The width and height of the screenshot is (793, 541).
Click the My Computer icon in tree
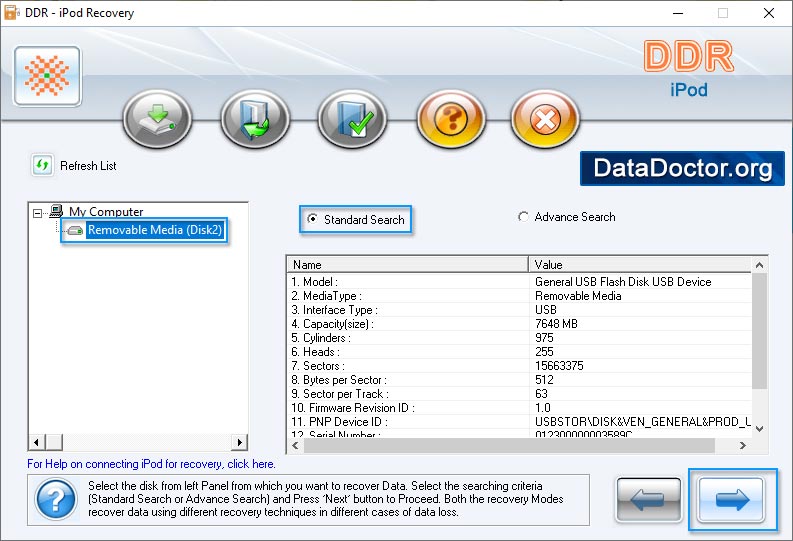coord(56,211)
